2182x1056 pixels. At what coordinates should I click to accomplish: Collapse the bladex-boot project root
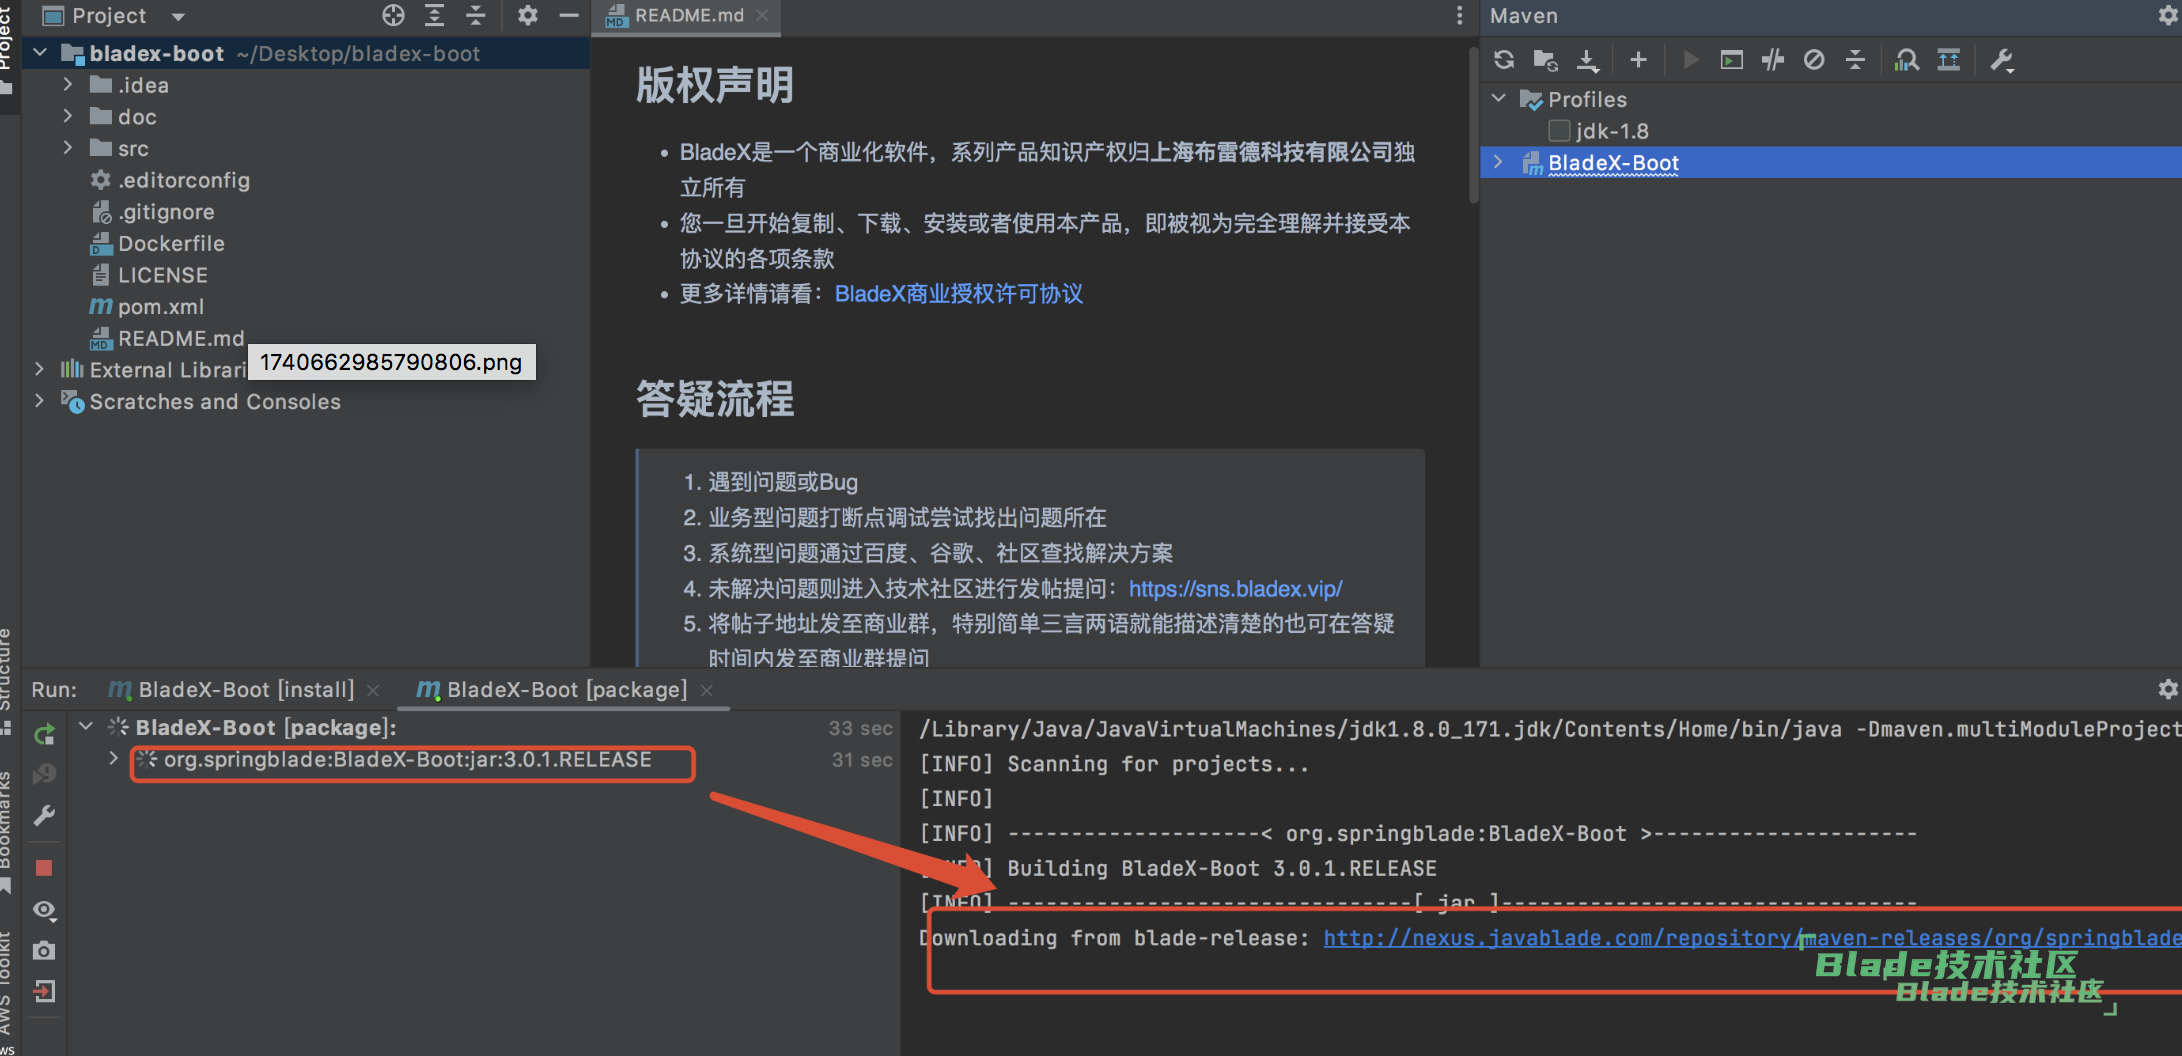40,53
